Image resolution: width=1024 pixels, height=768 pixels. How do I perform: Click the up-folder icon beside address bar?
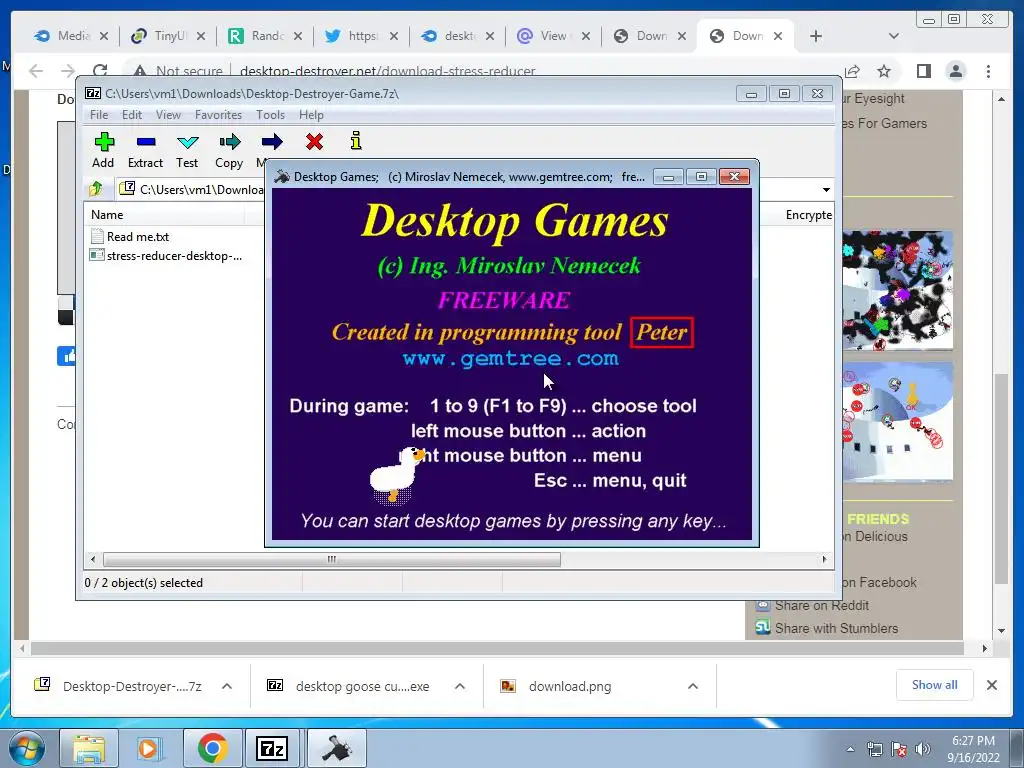(96, 189)
